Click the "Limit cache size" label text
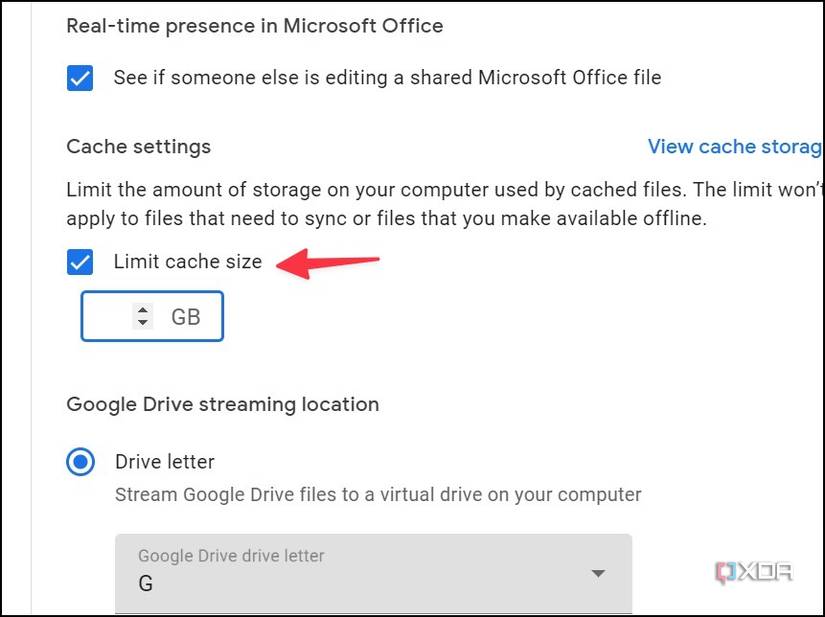 click(188, 263)
